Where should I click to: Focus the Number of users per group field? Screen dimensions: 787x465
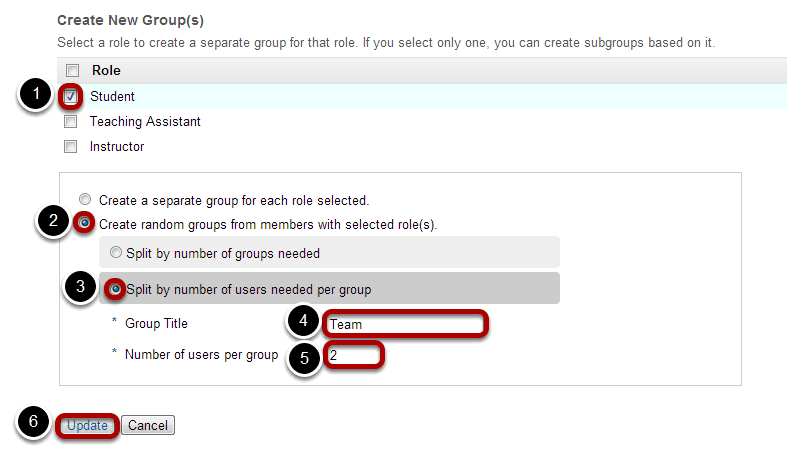click(x=353, y=355)
